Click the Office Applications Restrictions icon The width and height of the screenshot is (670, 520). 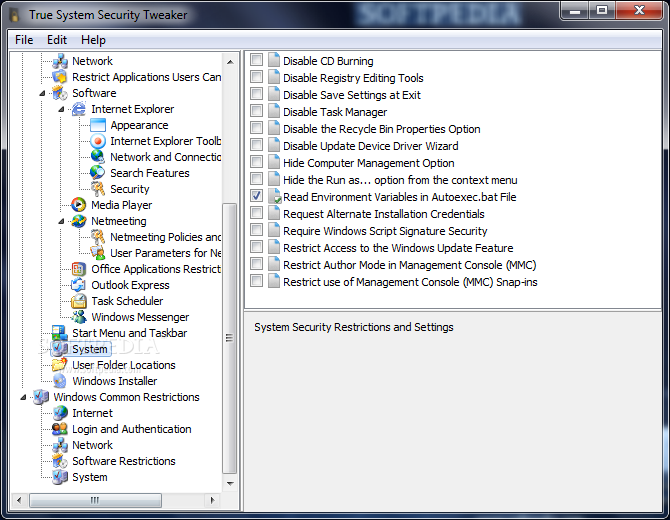click(x=79, y=269)
